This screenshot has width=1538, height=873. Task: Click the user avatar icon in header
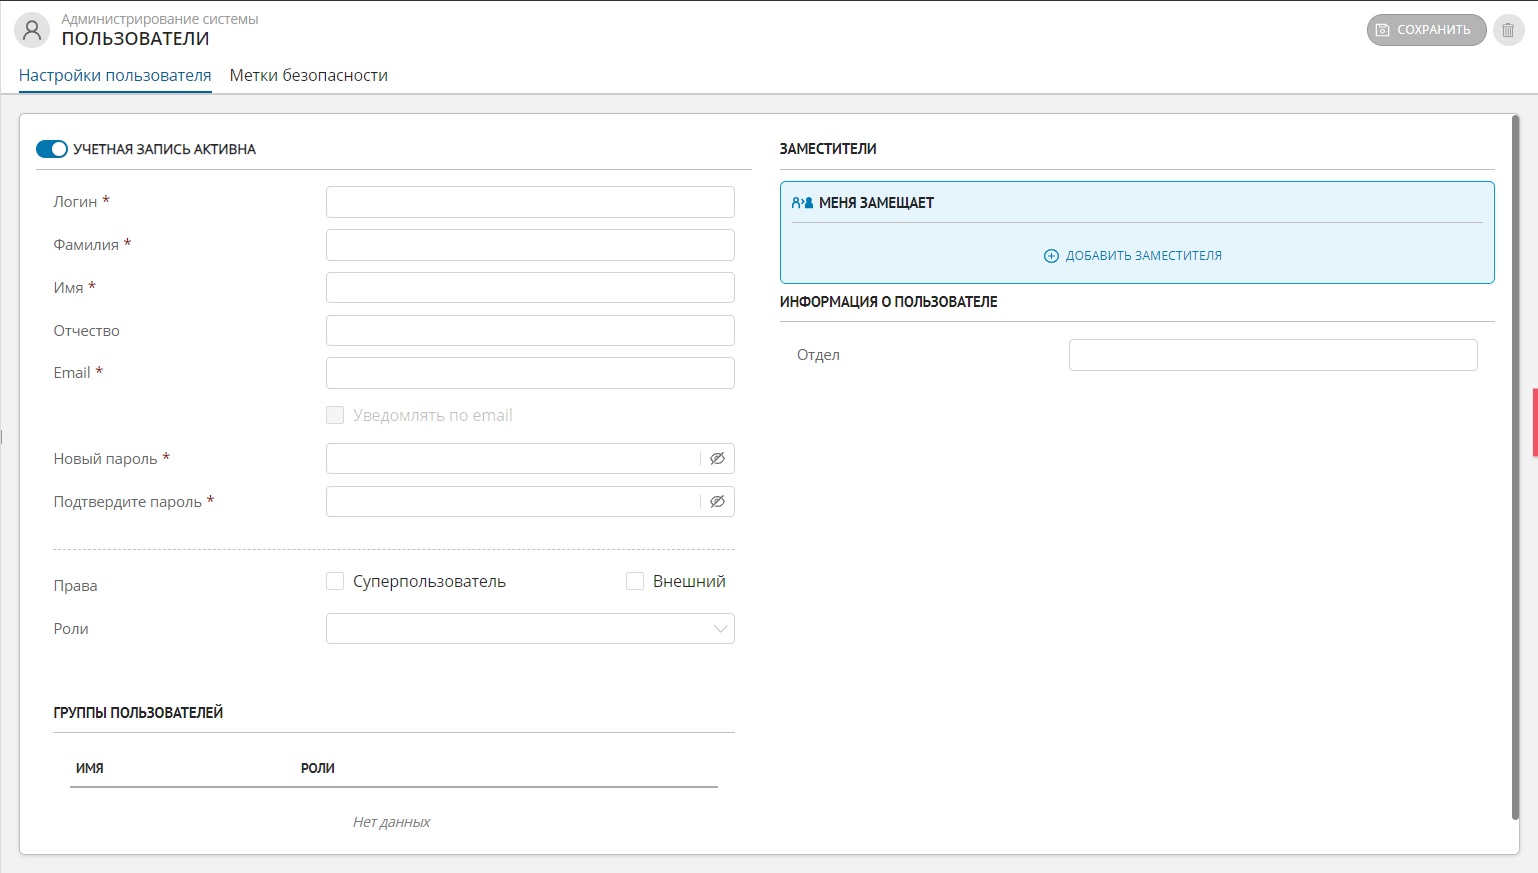click(x=32, y=30)
